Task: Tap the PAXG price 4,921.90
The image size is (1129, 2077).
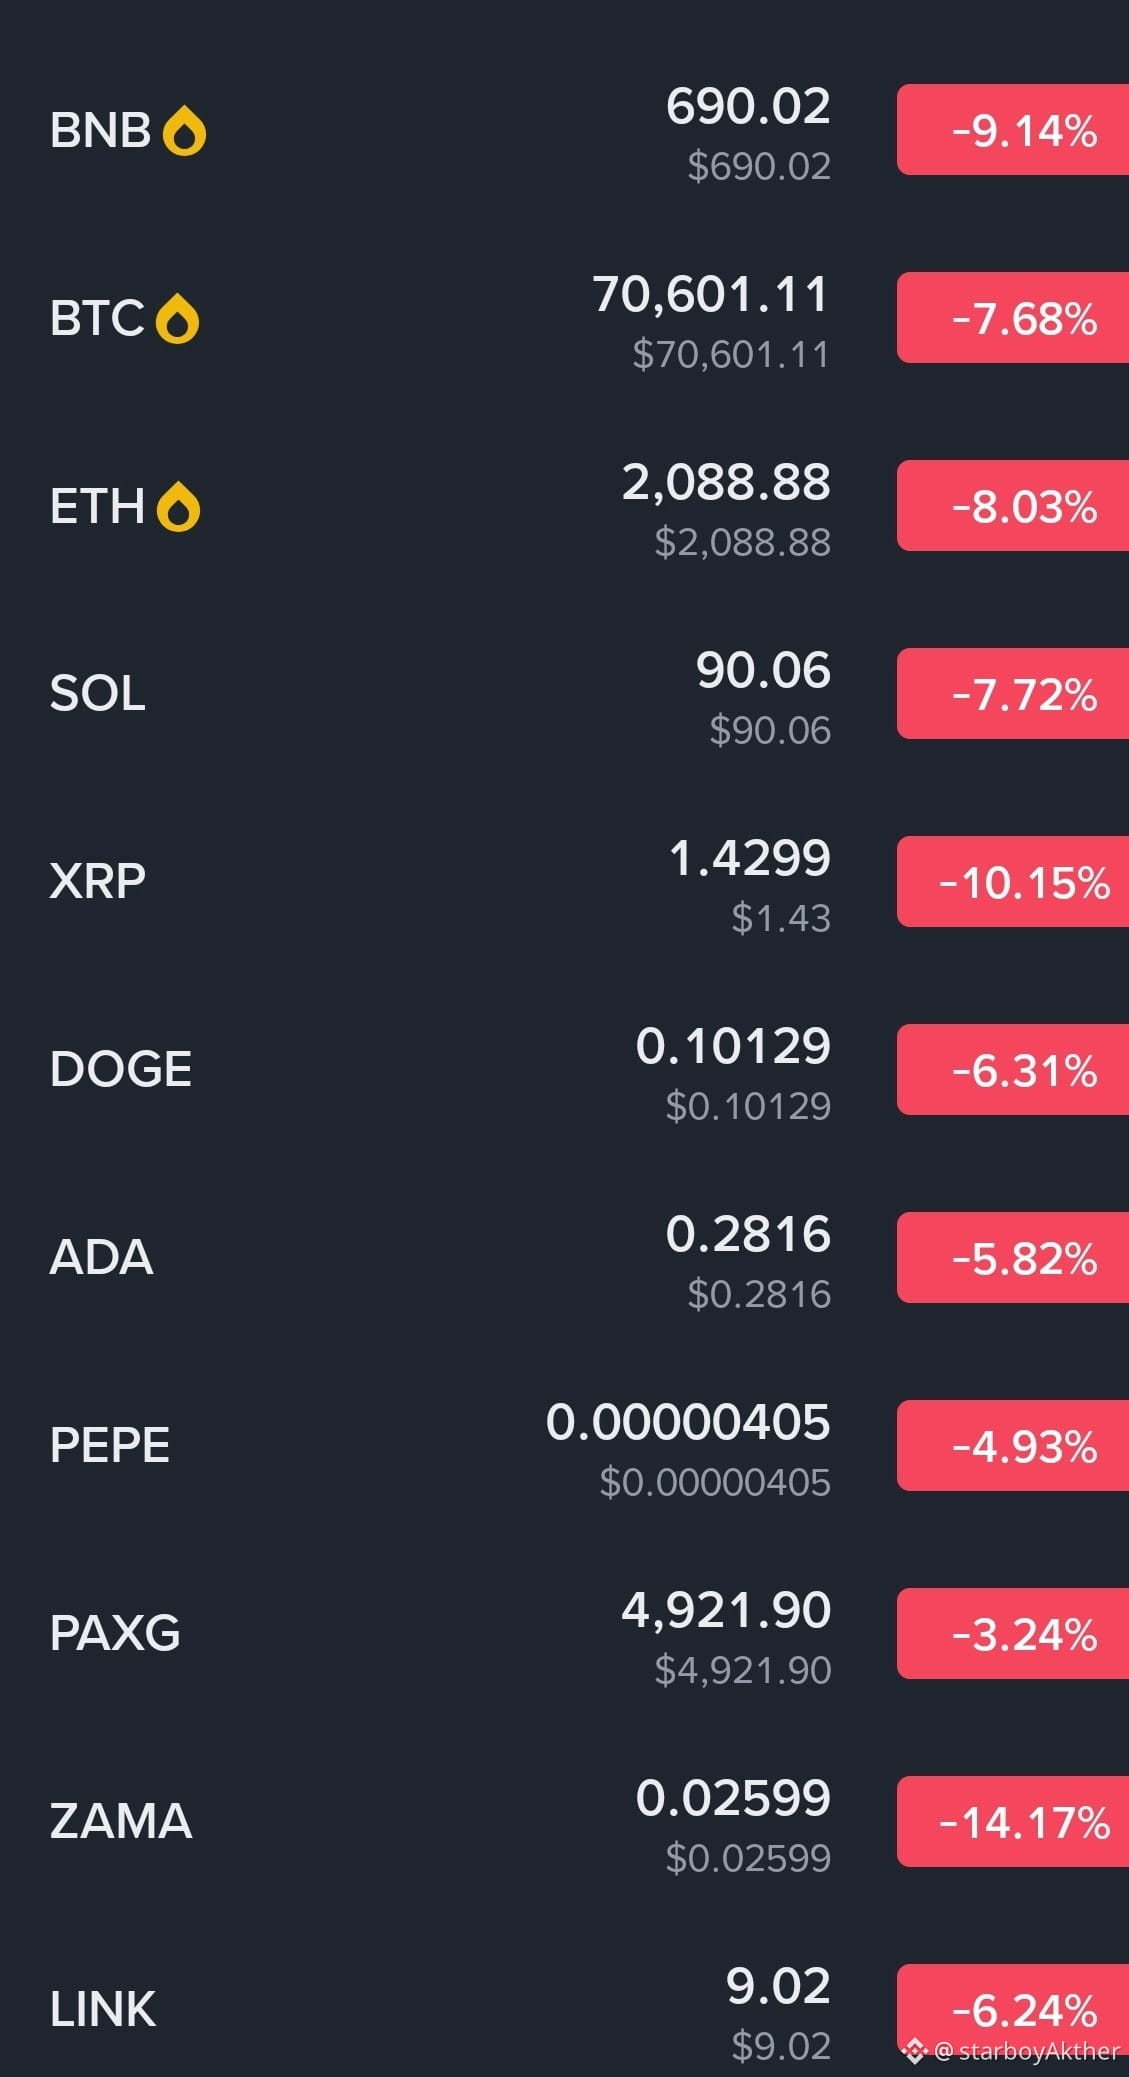Action: click(x=726, y=1611)
